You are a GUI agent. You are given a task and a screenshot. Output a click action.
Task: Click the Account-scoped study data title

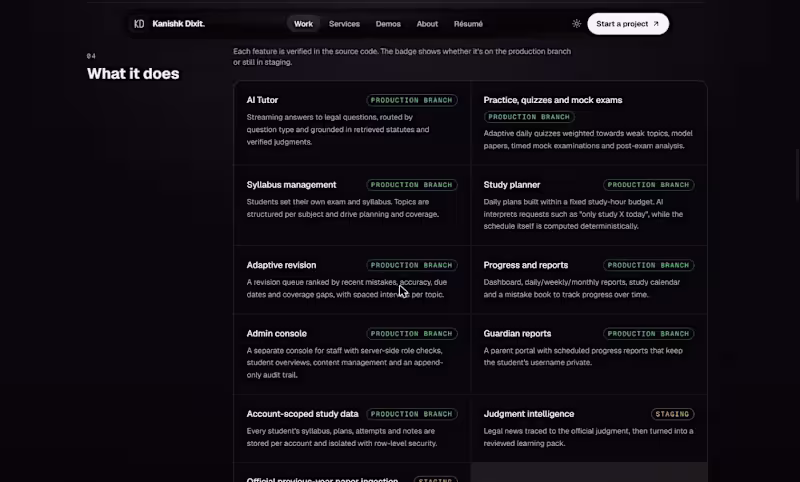(x=303, y=414)
